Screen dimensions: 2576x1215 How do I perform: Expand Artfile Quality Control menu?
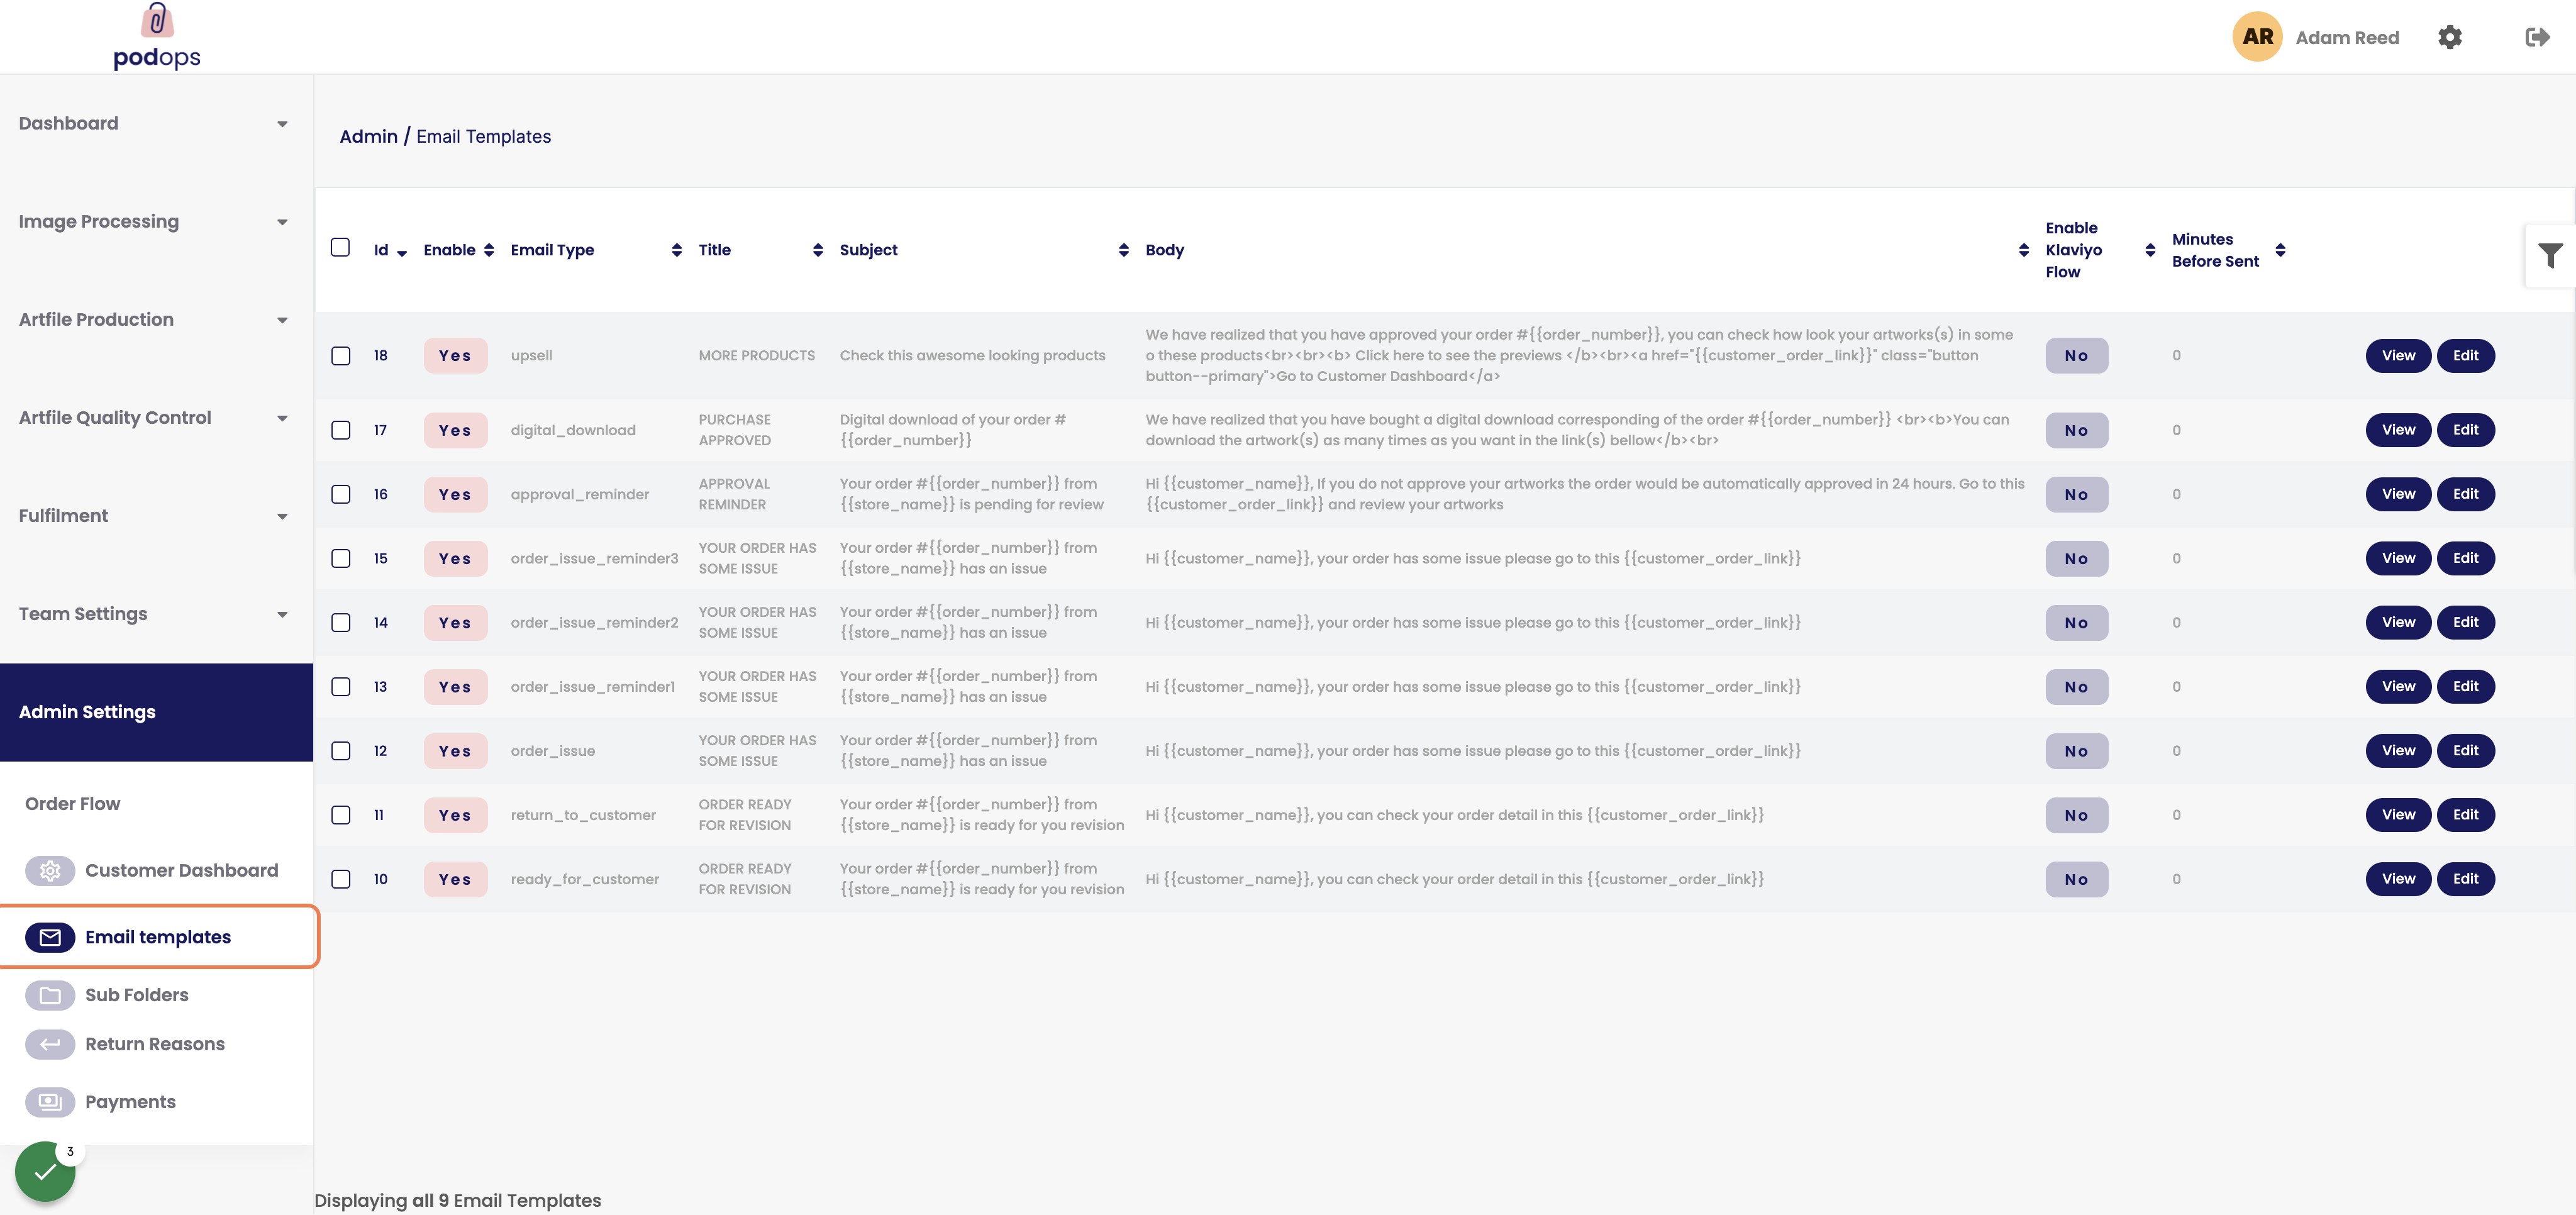pyautogui.click(x=156, y=417)
